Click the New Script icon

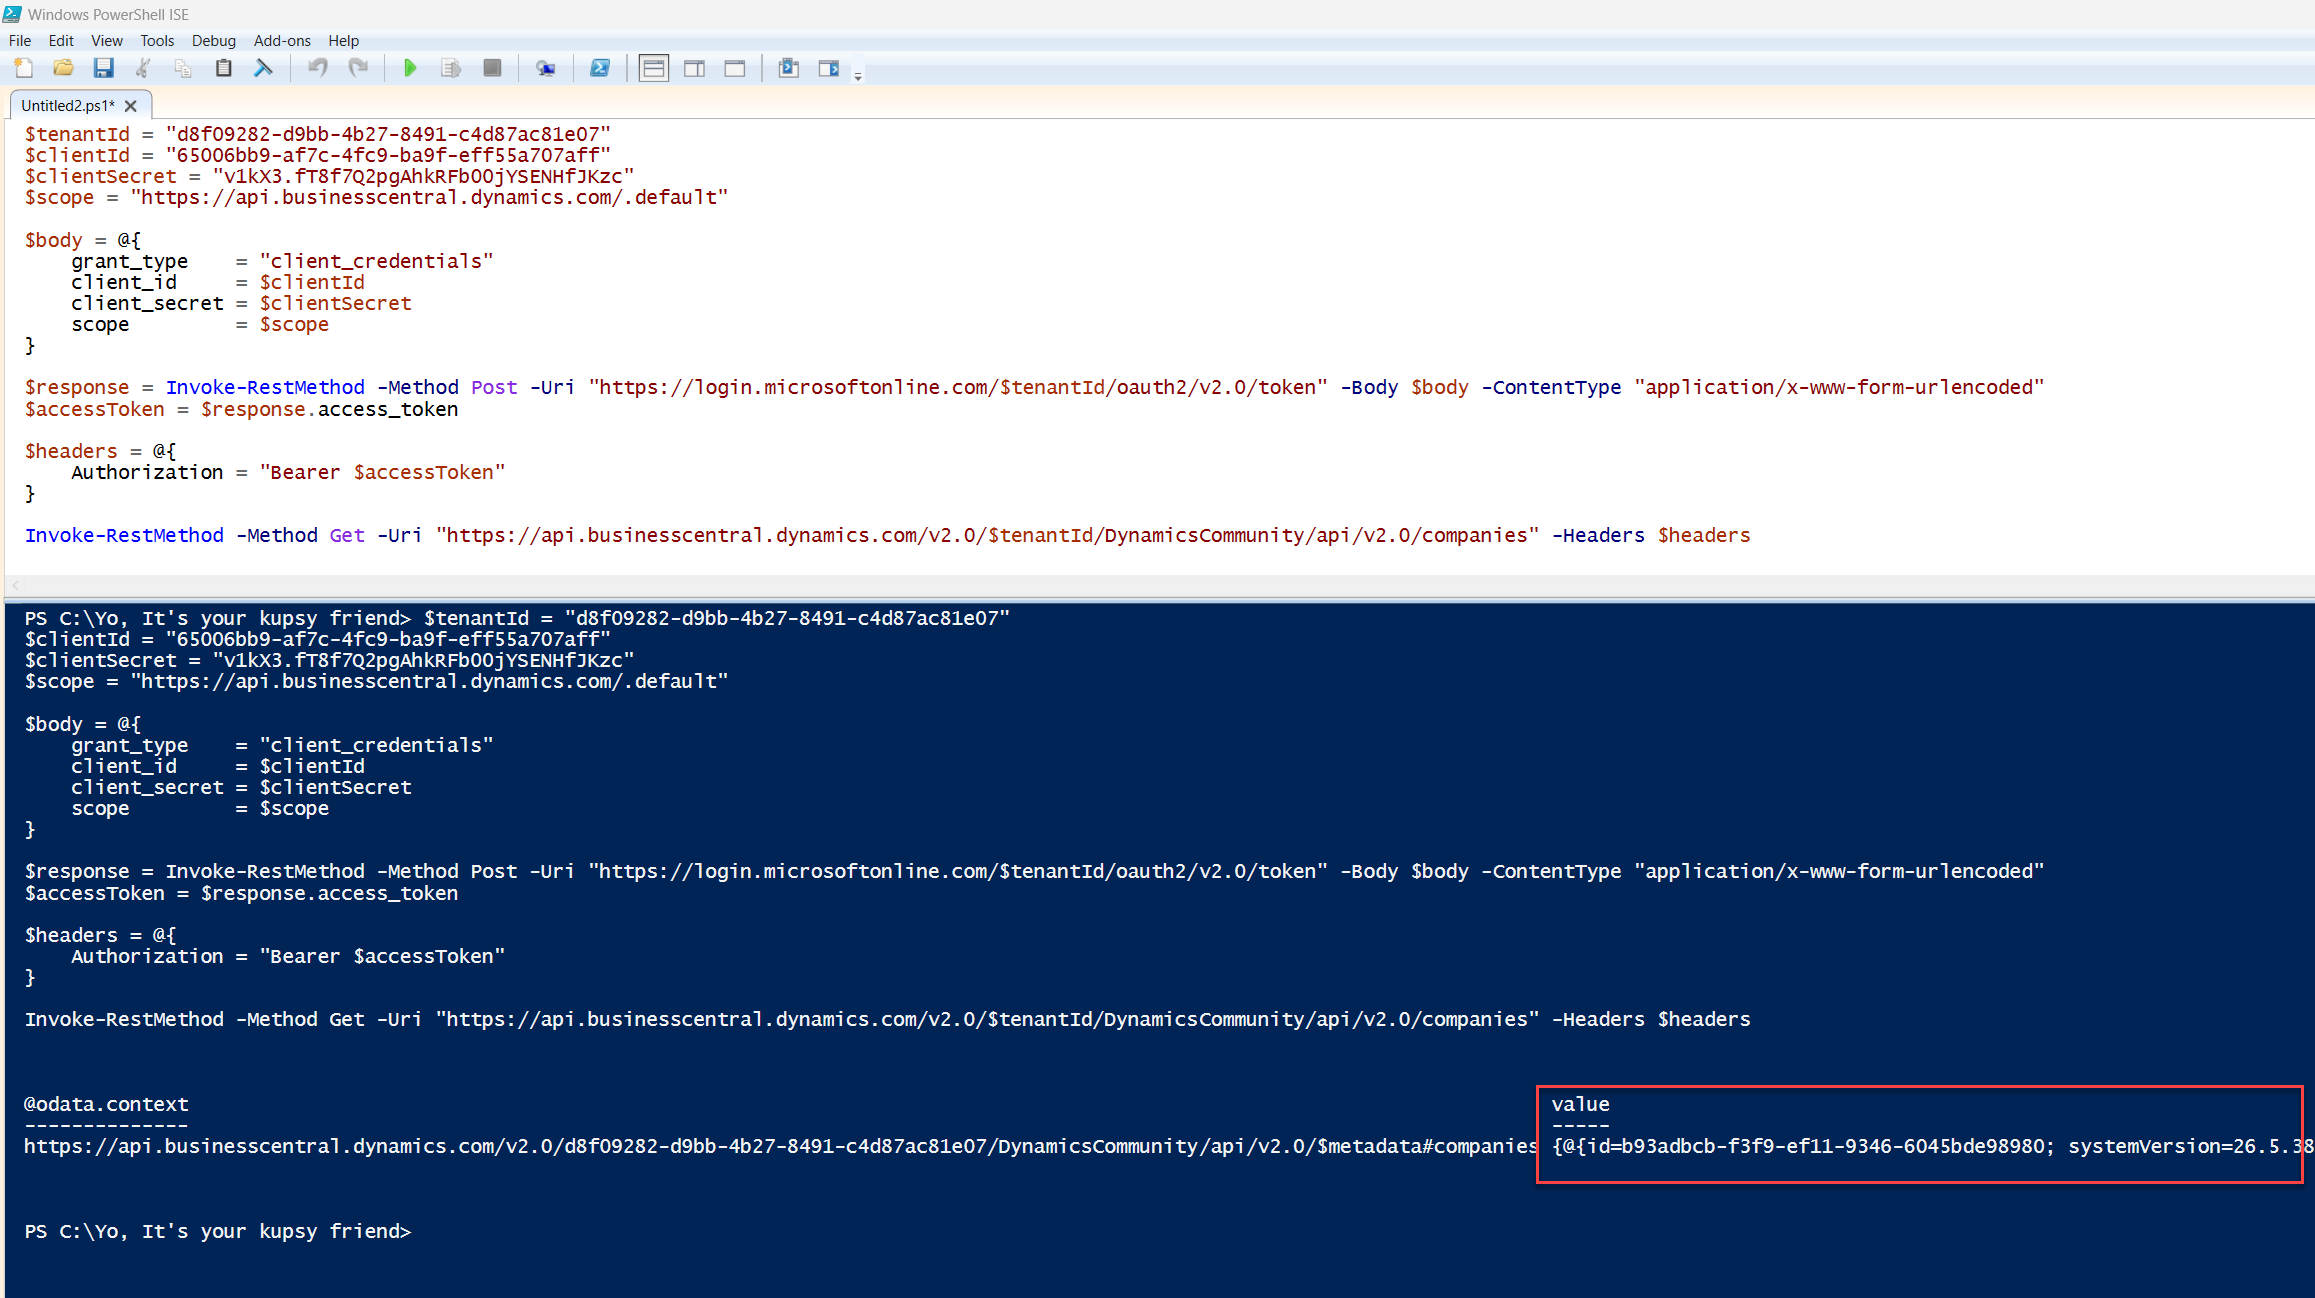click(23, 68)
